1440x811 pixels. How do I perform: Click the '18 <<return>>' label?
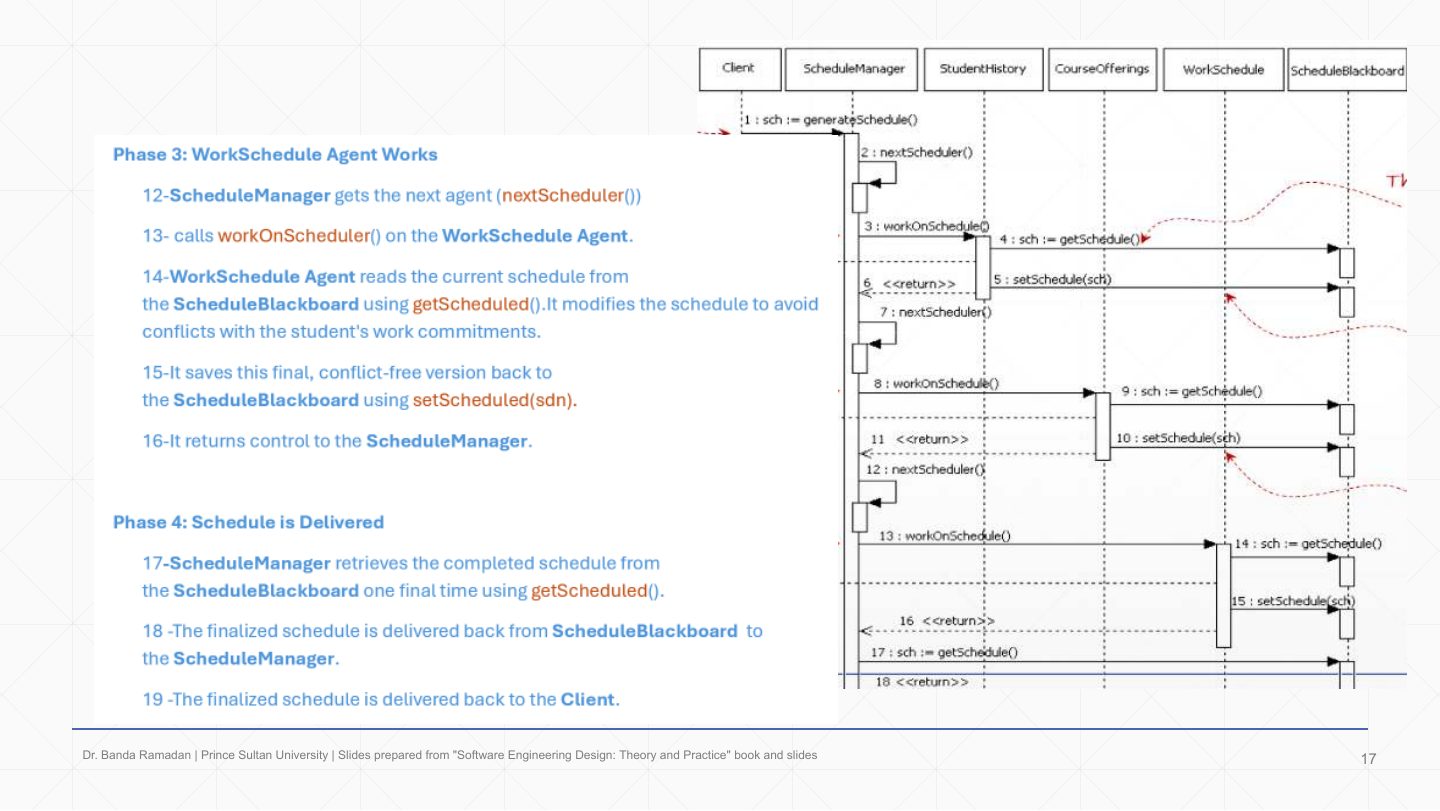[x=922, y=682]
